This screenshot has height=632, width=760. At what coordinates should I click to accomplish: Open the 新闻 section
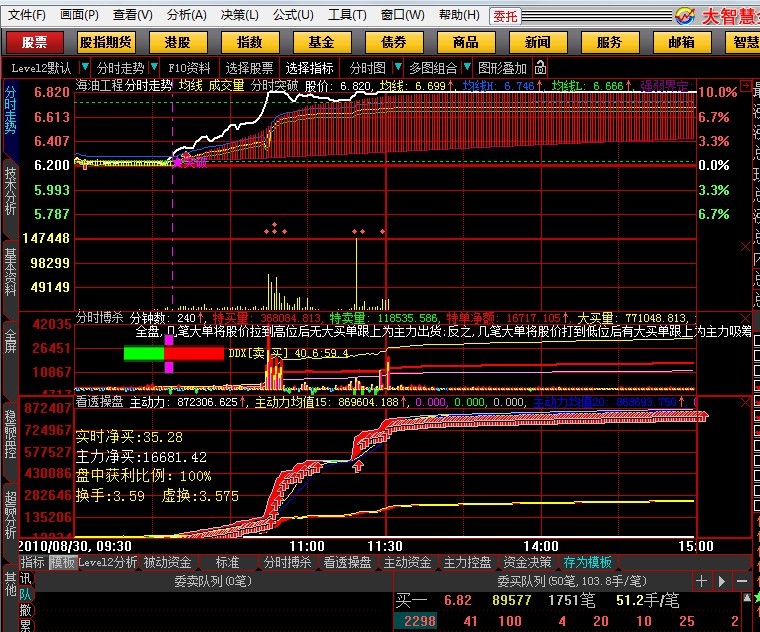point(538,43)
